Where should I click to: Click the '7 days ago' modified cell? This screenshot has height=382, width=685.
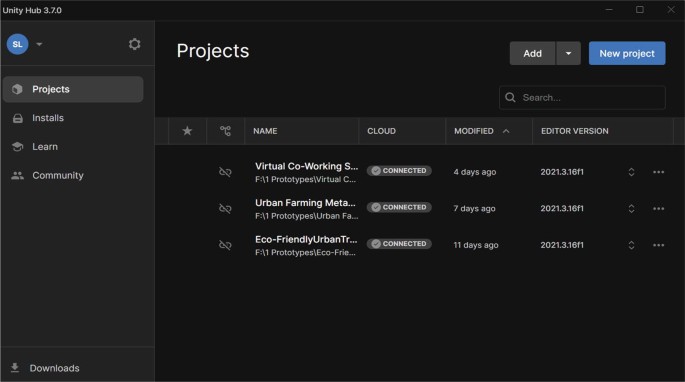pos(474,209)
